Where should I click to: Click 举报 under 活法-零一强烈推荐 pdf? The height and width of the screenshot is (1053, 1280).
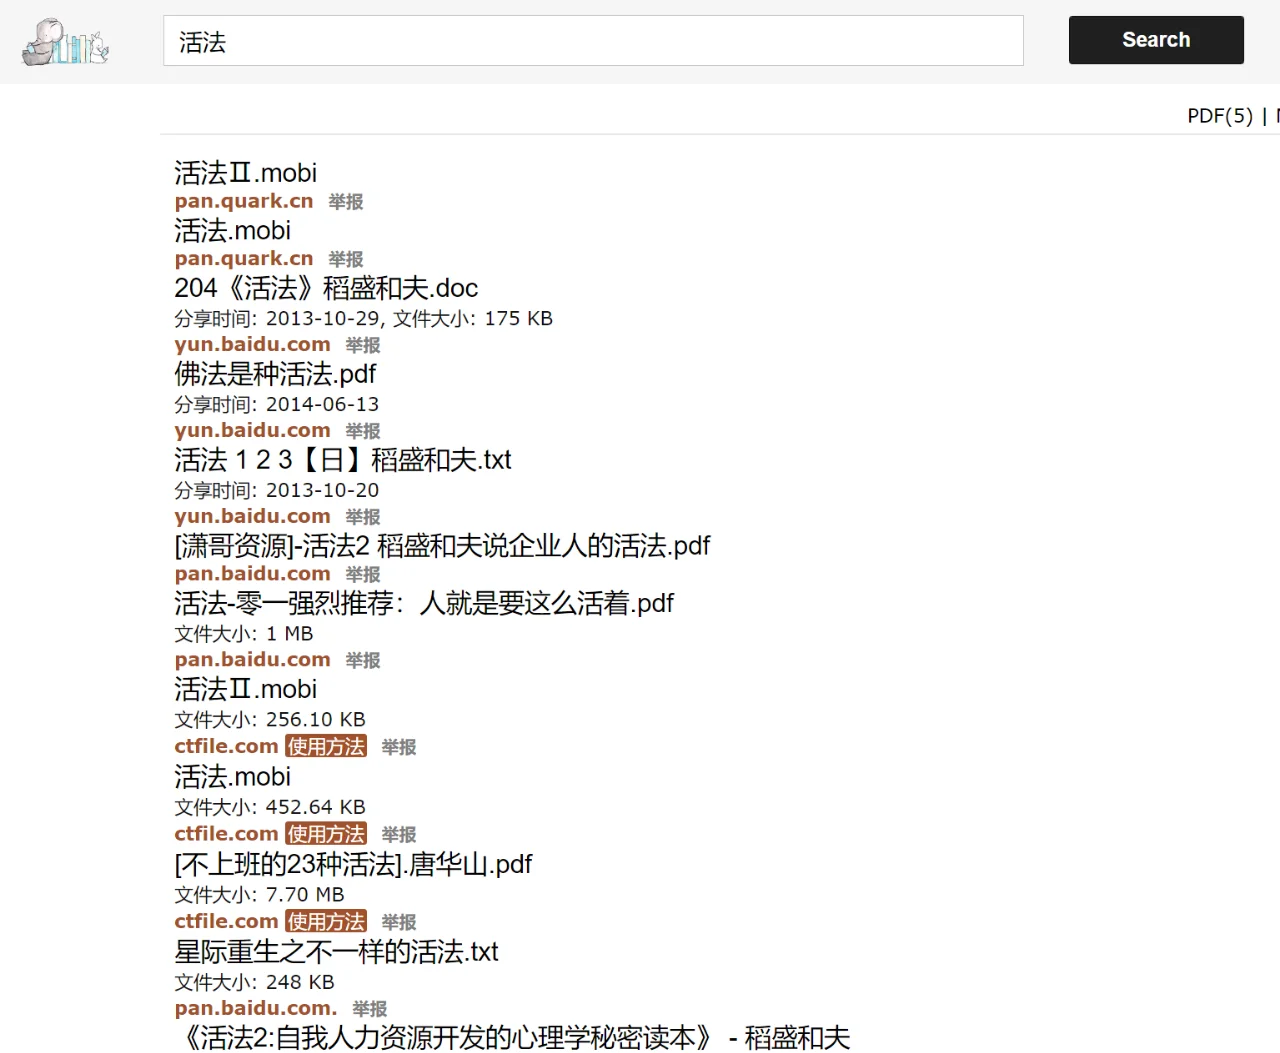[x=363, y=661]
